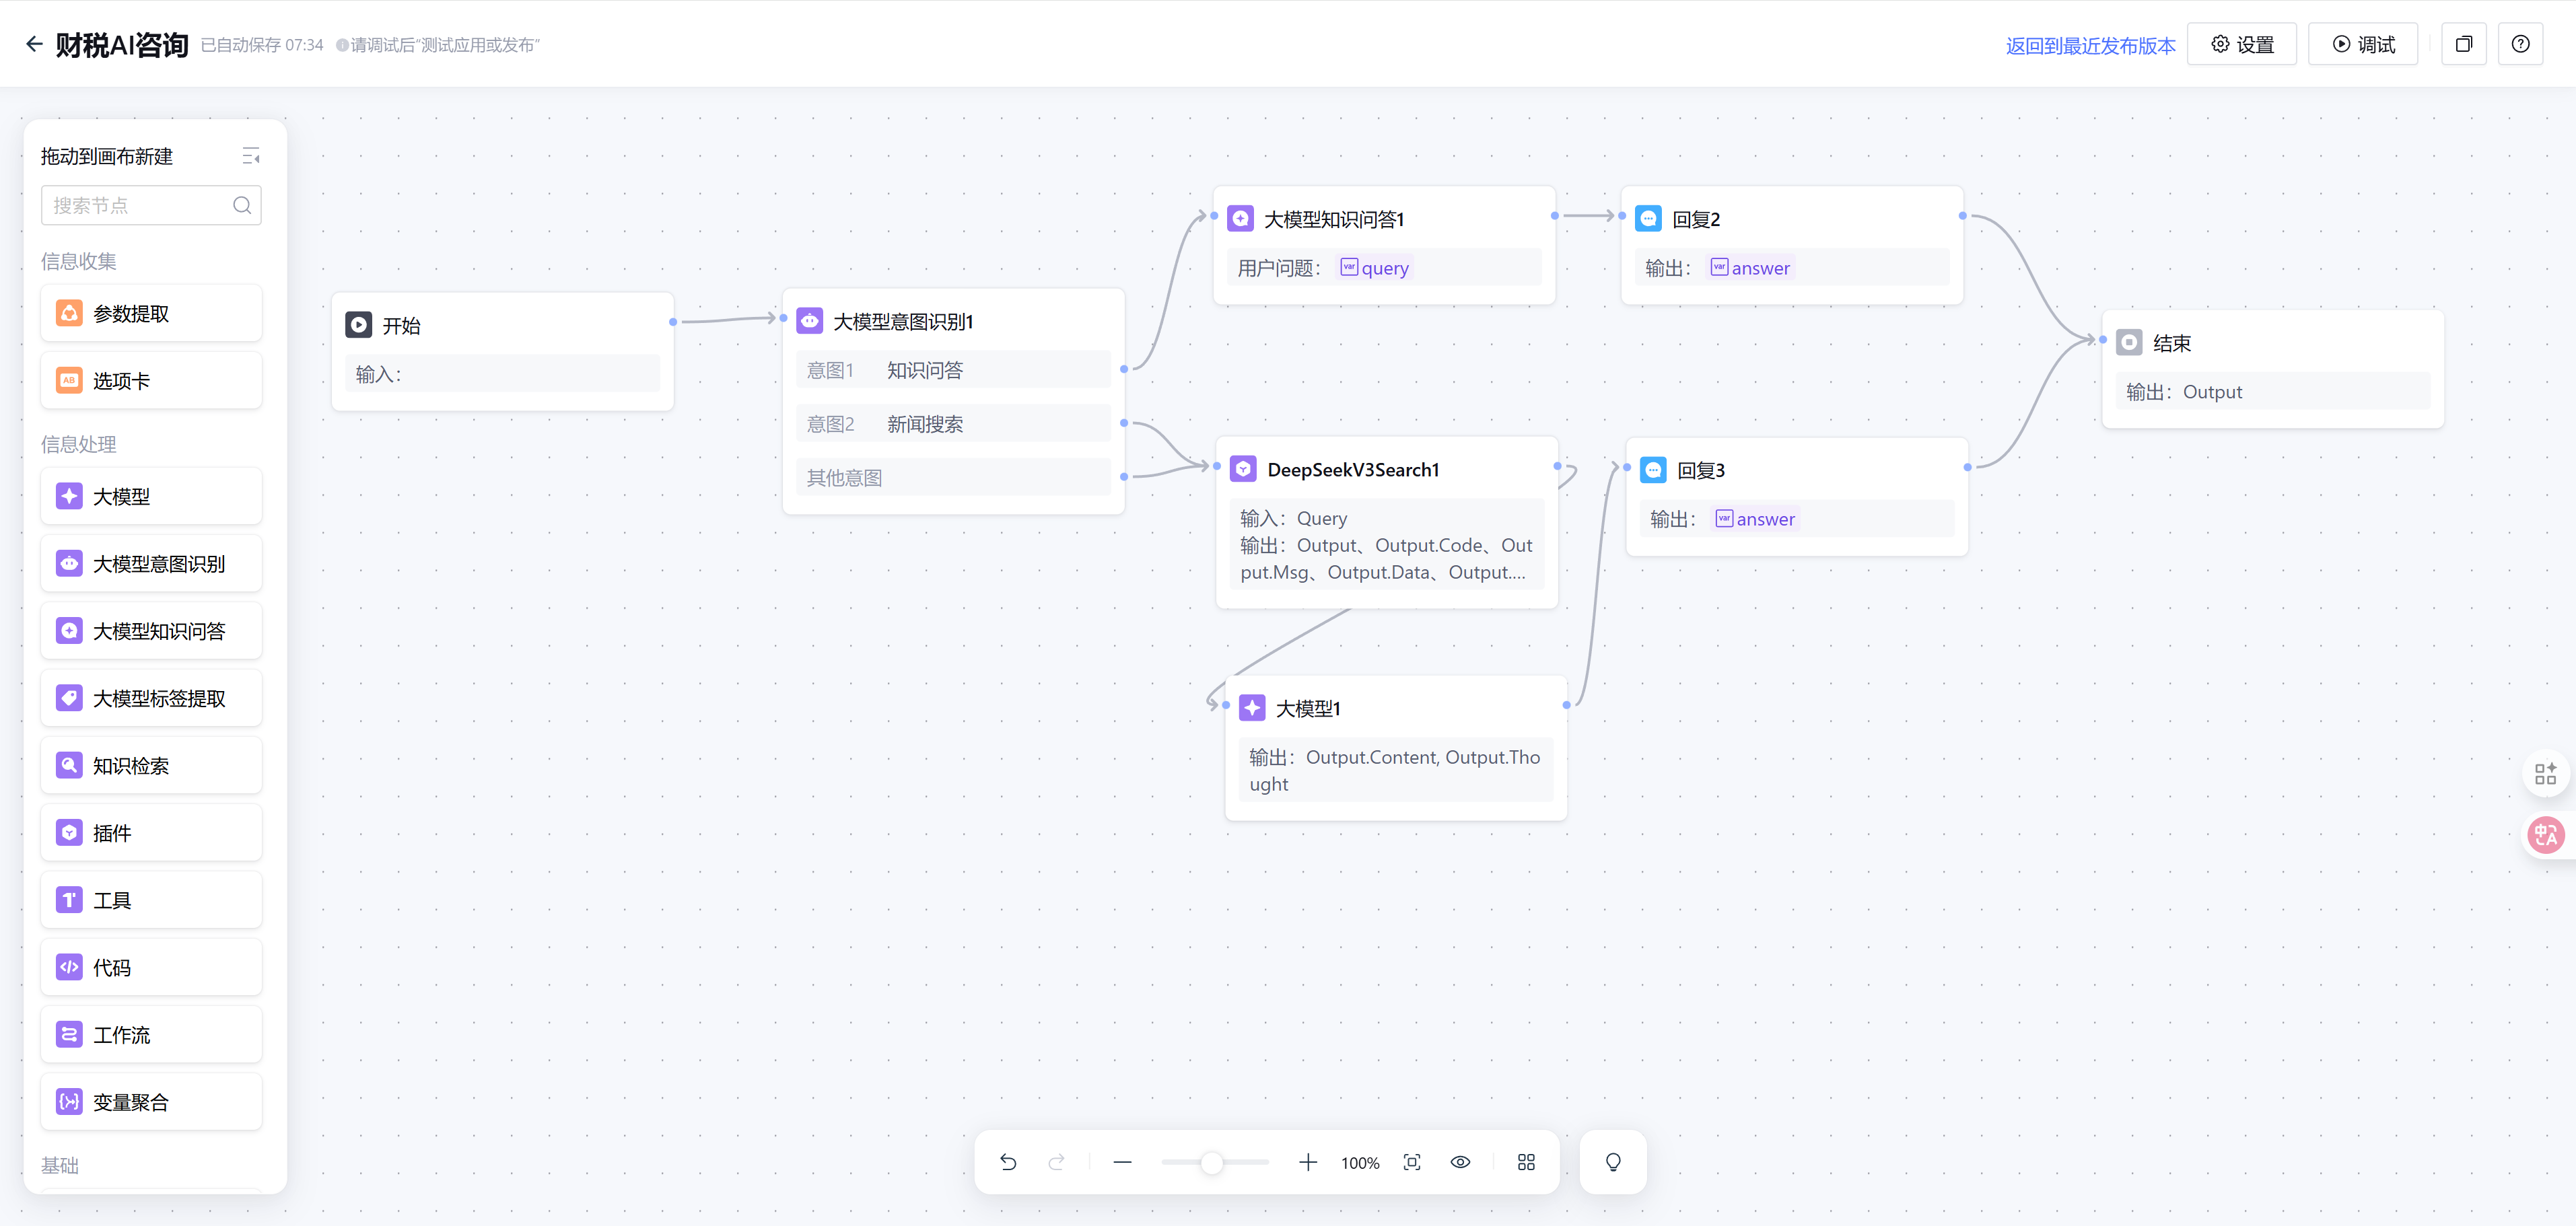This screenshot has height=1226, width=2576.
Task: Select the 代码 node item
Action: click(x=151, y=968)
